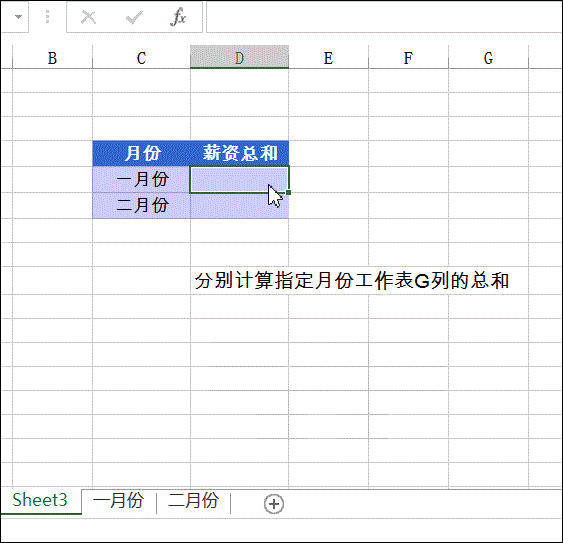The height and width of the screenshot is (543, 563).
Task: Select column F header
Action: point(408,57)
